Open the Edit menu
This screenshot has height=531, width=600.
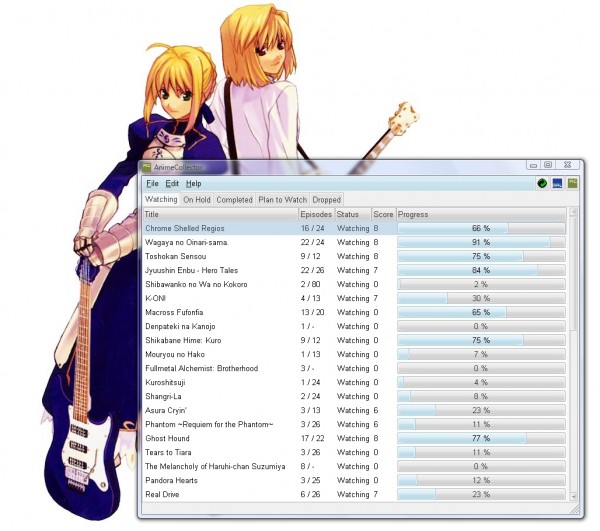[172, 184]
